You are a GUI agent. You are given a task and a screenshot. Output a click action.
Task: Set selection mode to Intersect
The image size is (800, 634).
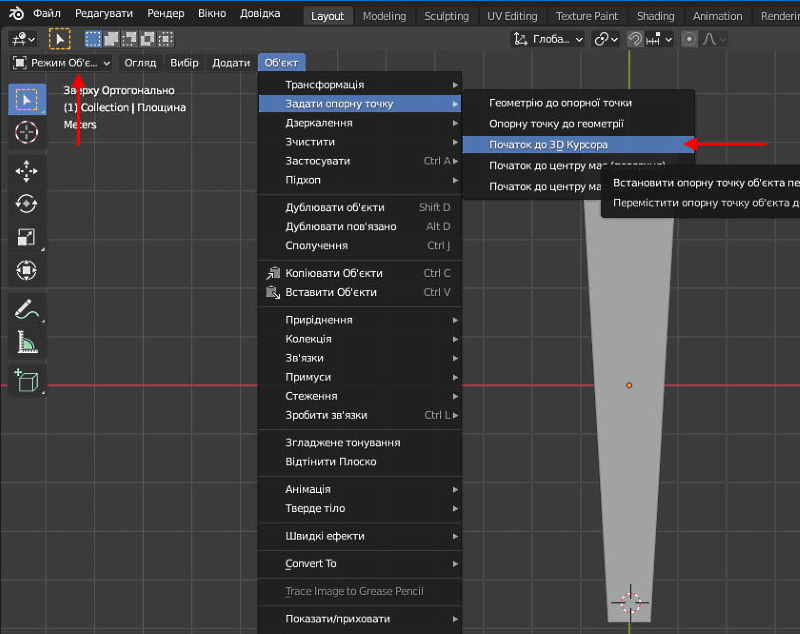pos(165,39)
